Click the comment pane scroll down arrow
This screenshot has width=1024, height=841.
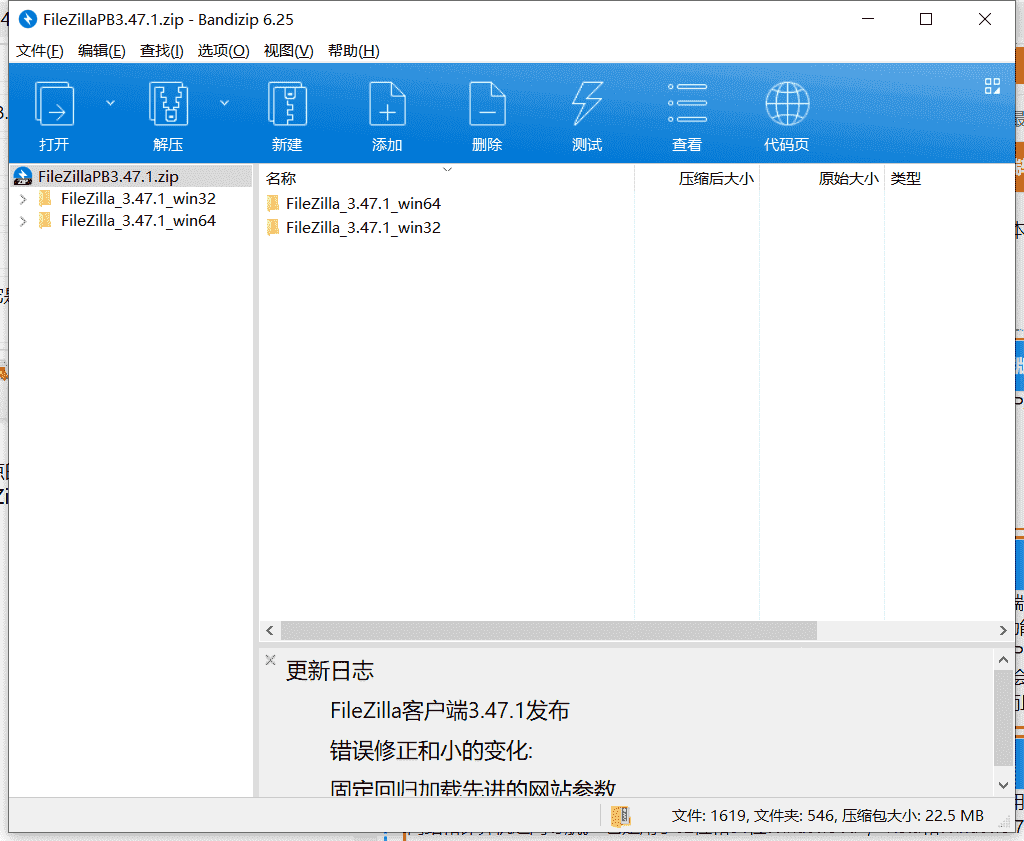[x=1003, y=785]
